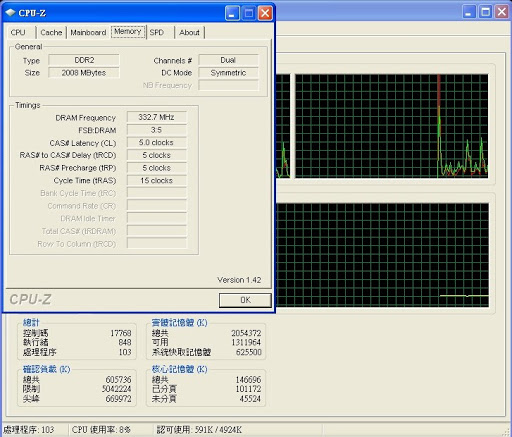
Task: Click the CPU-Z title bar icon
Action: coord(11,13)
